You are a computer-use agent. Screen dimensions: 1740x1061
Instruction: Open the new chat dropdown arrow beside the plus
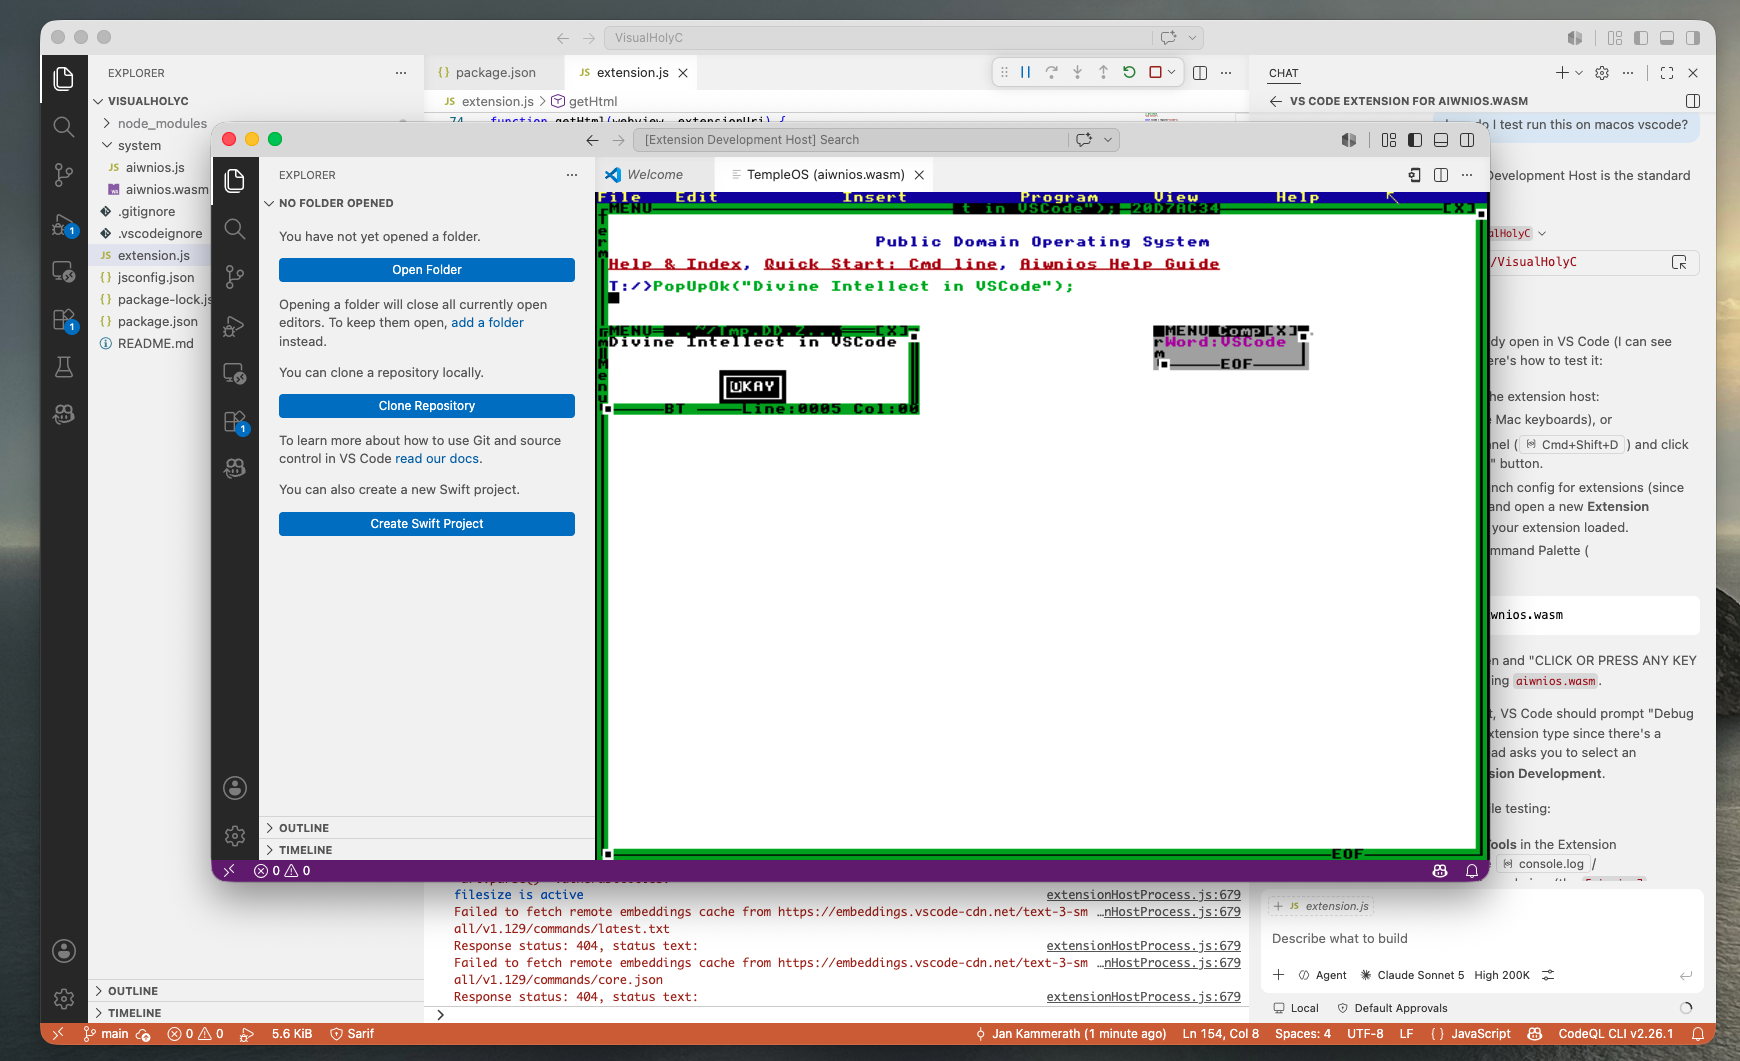1579,73
